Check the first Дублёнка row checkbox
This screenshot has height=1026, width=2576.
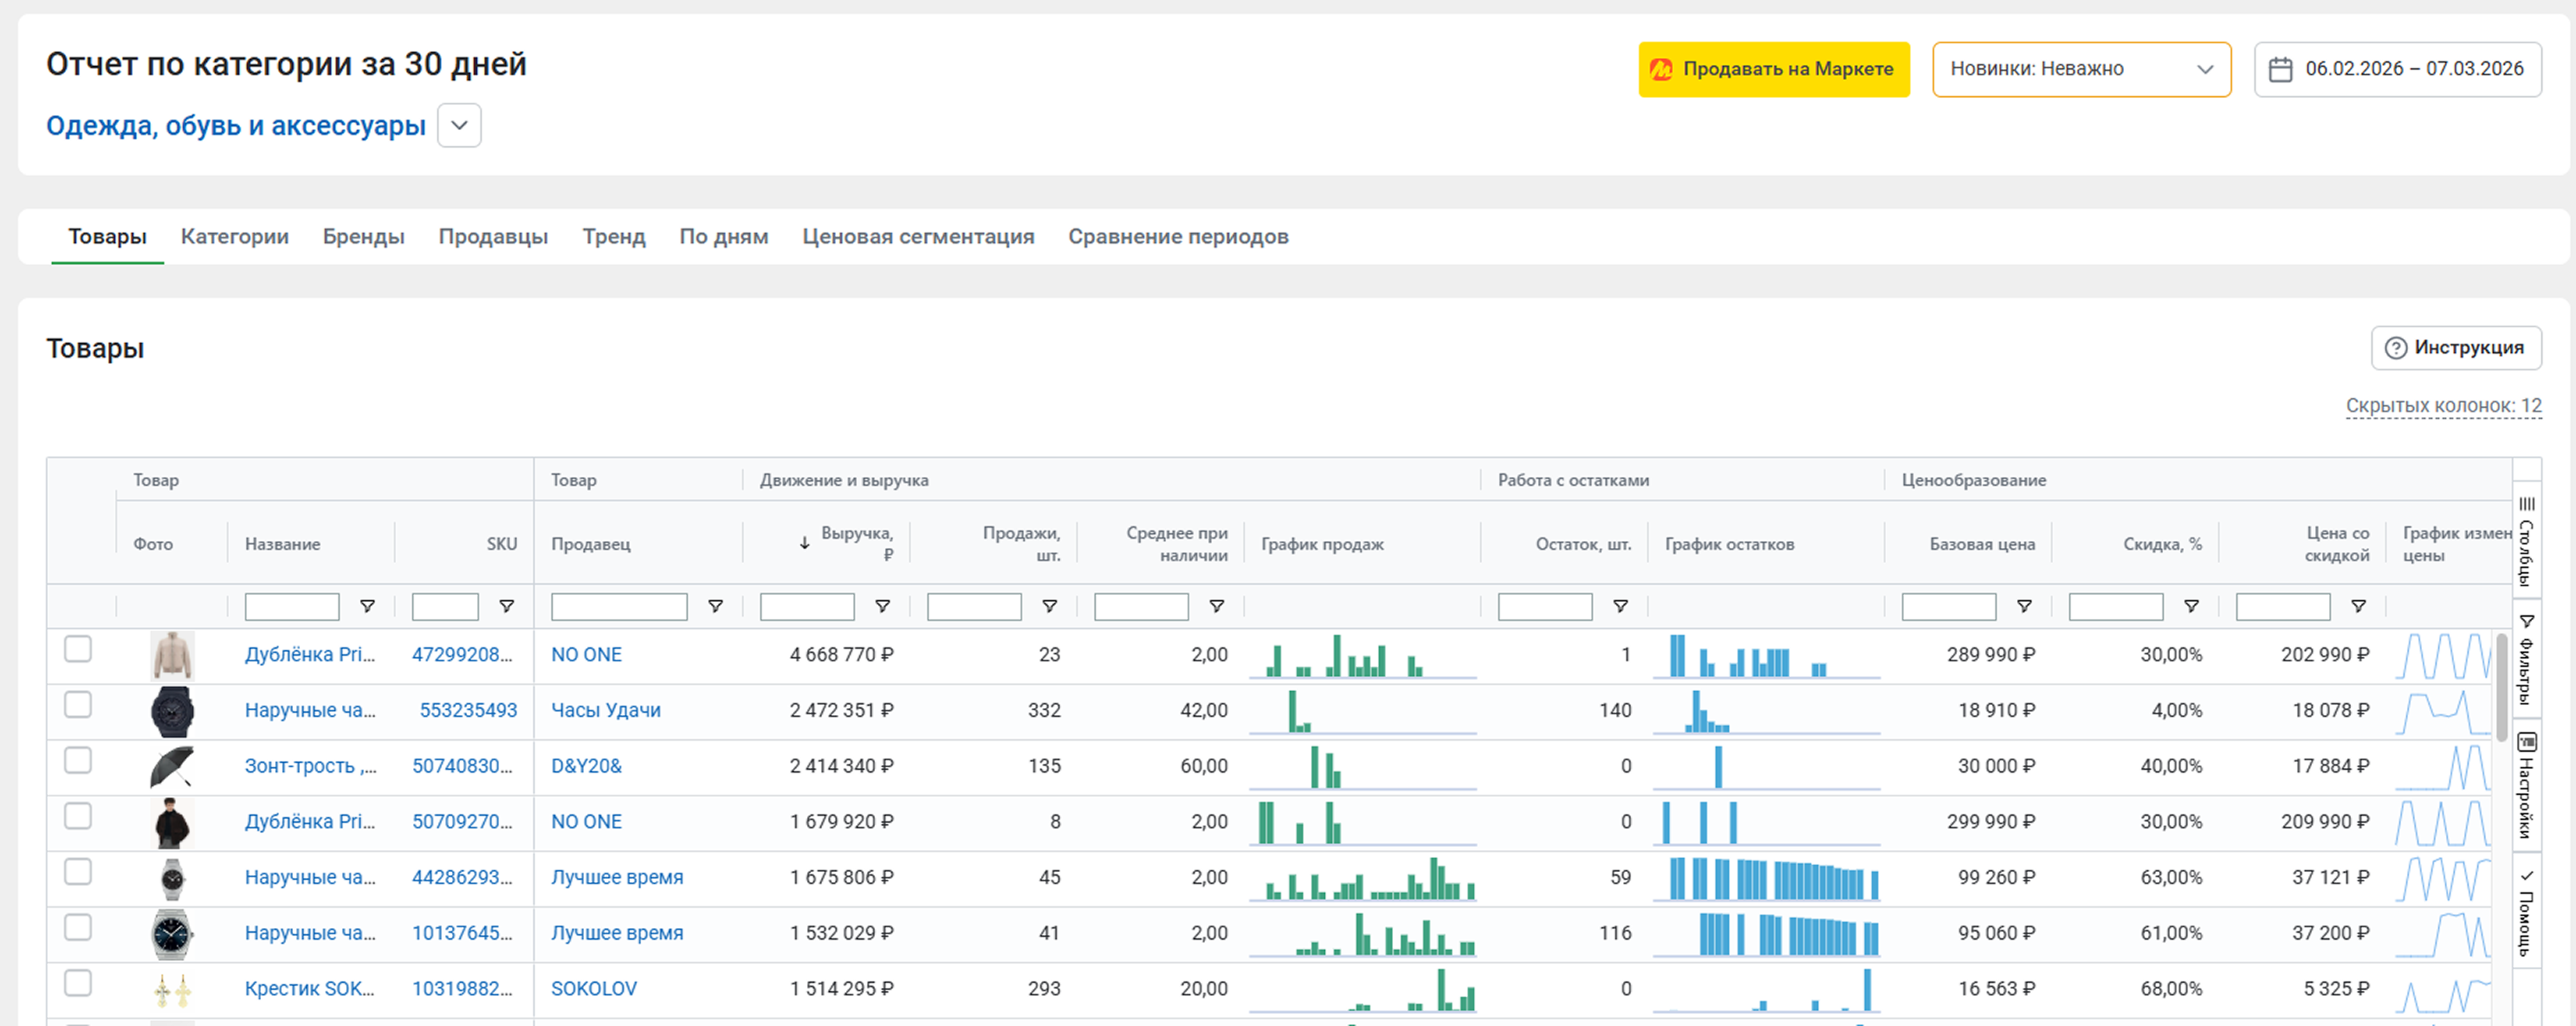pos(78,650)
